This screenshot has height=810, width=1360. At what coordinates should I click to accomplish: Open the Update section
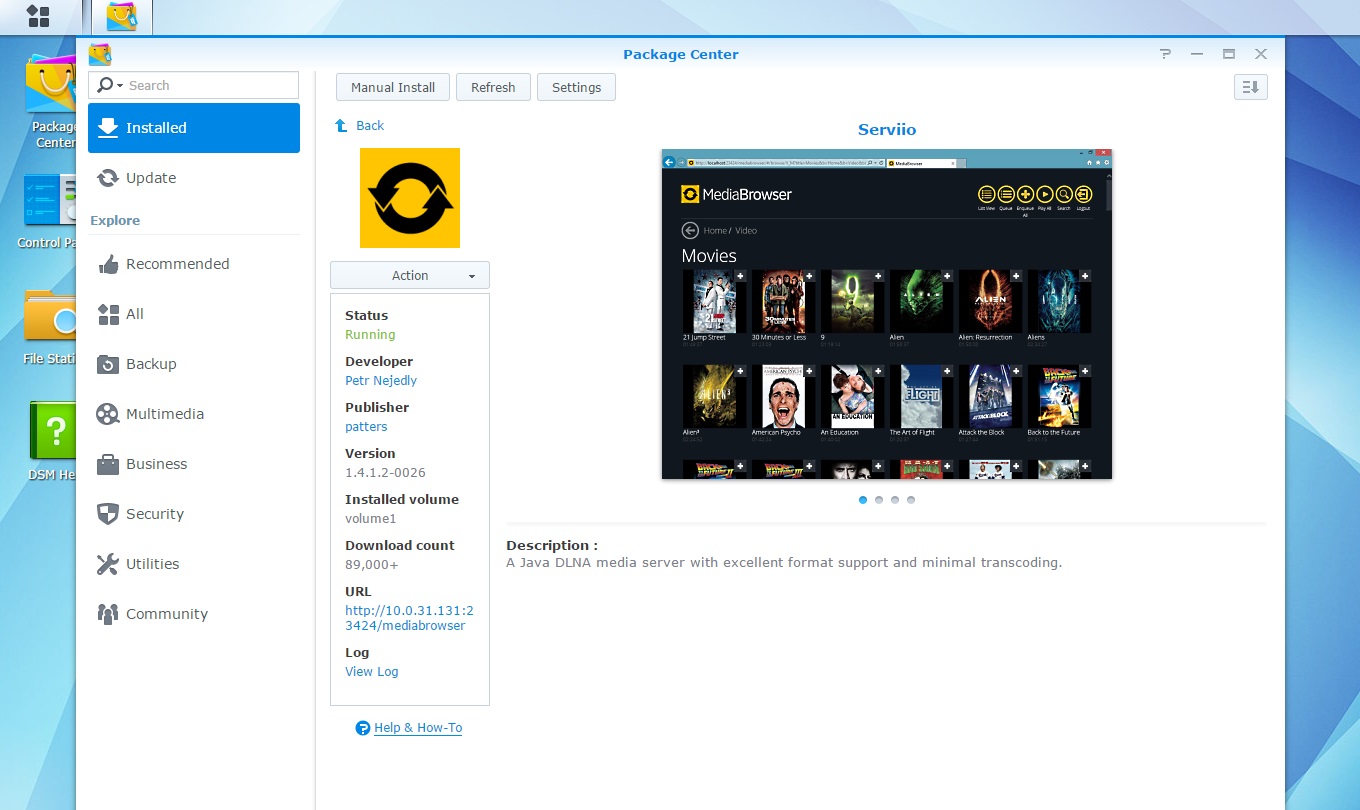pyautogui.click(x=194, y=178)
